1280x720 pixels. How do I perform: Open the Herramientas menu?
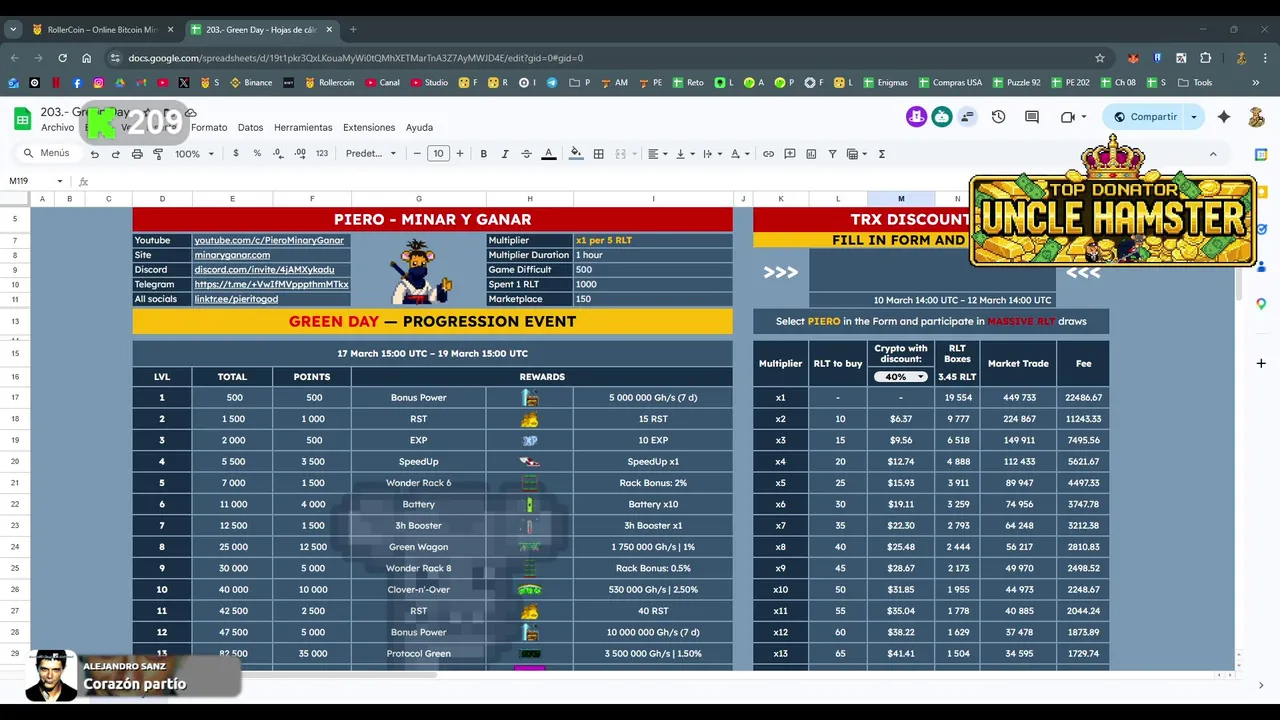303,128
